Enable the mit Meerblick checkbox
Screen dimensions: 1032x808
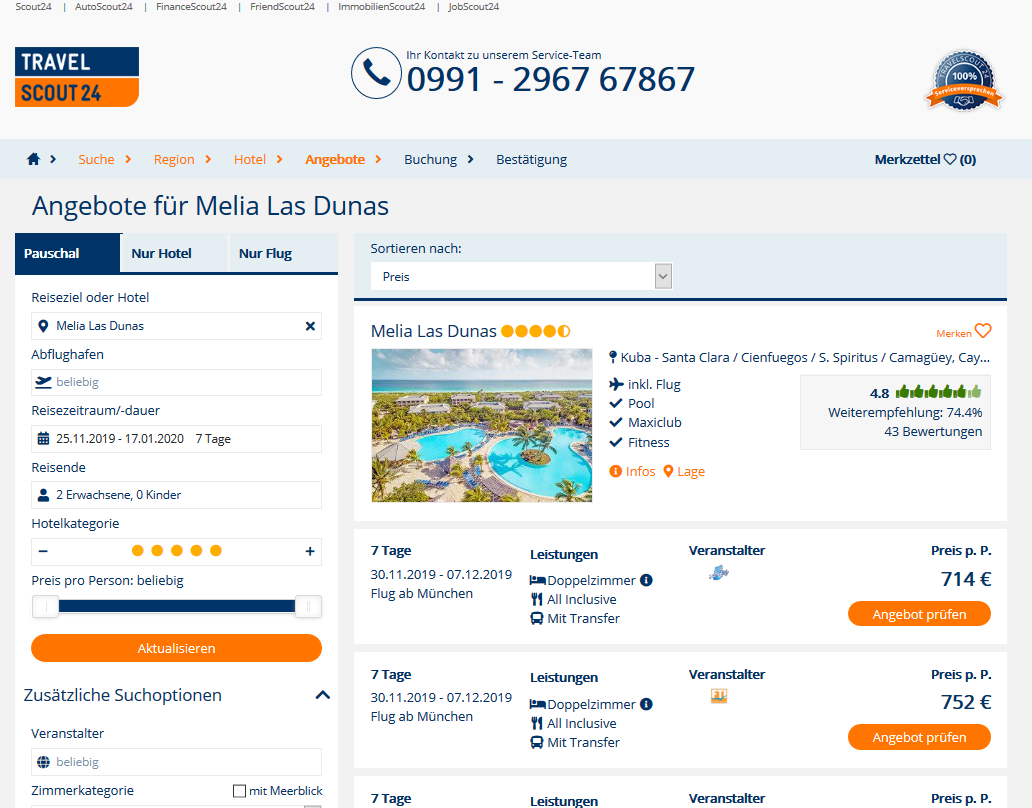click(240, 791)
